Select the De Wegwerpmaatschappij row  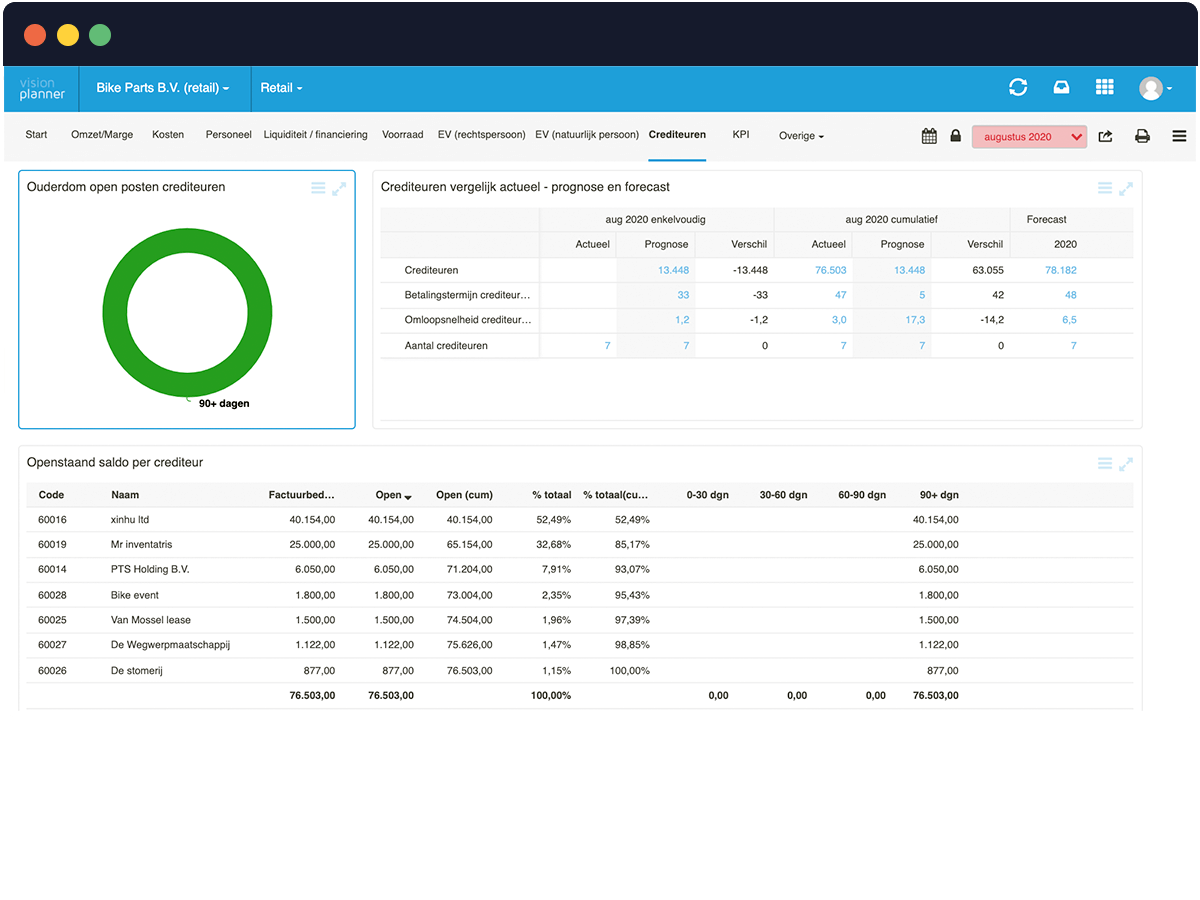[580, 645]
